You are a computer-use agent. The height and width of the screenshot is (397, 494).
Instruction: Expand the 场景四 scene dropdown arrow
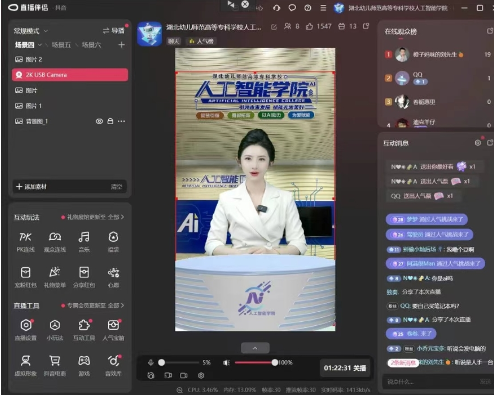click(40, 45)
